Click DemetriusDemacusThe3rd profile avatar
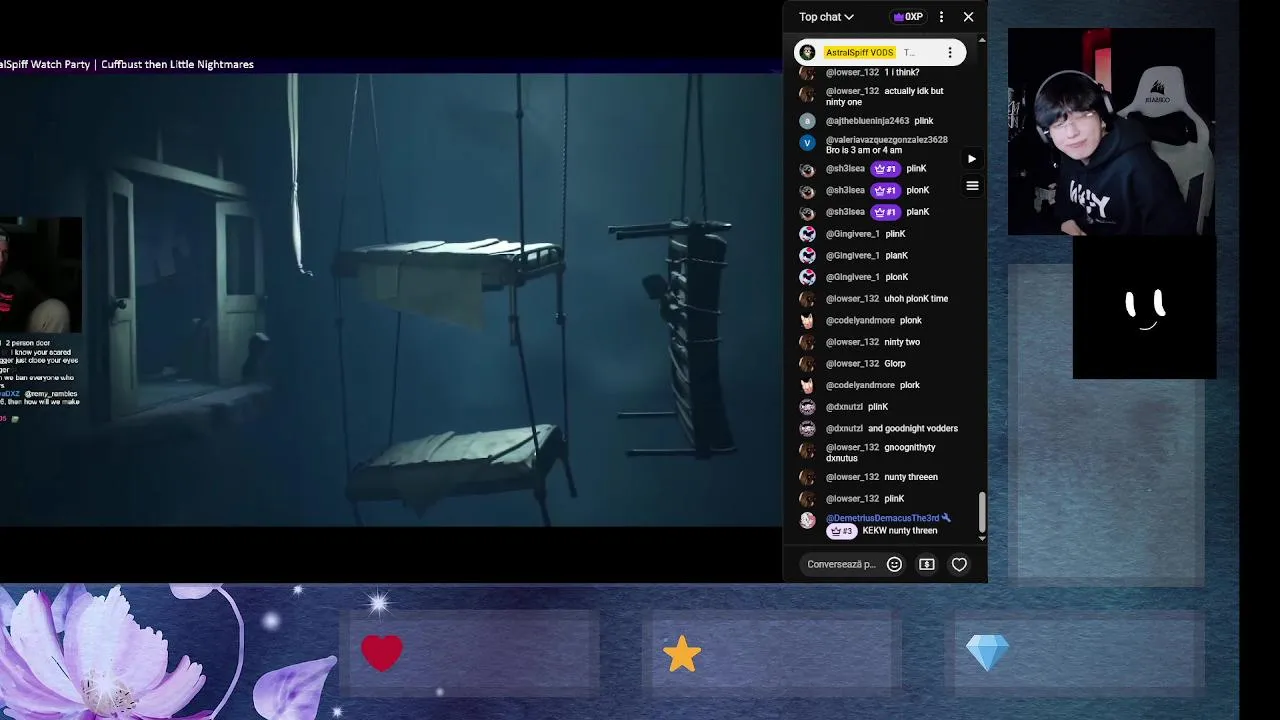 pyautogui.click(x=807, y=521)
